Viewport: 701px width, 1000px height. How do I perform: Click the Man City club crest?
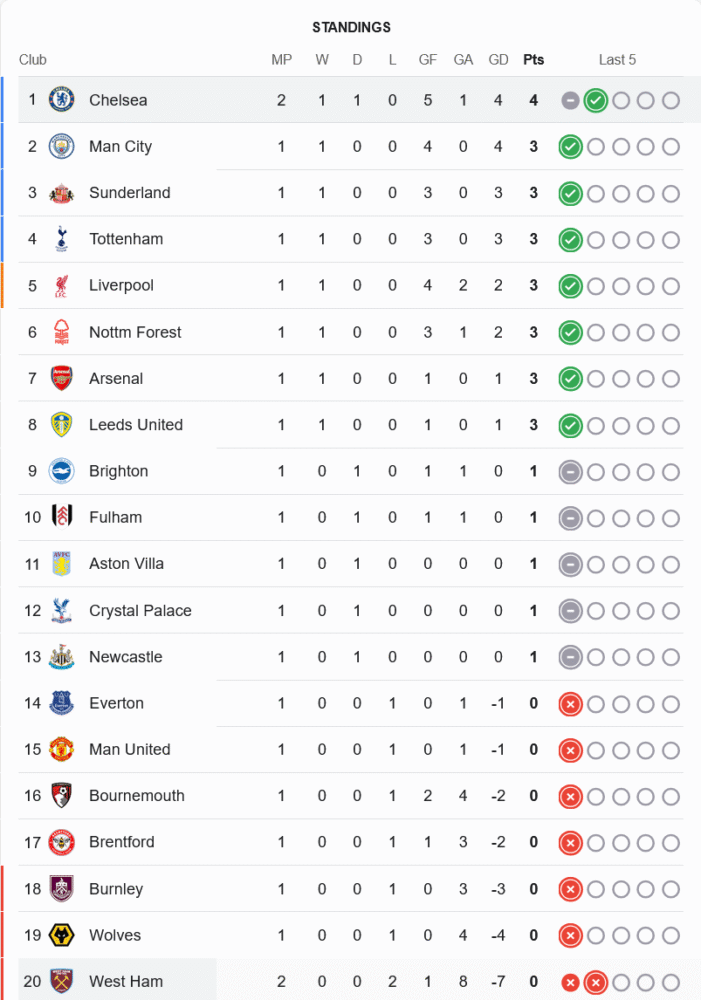point(62,146)
